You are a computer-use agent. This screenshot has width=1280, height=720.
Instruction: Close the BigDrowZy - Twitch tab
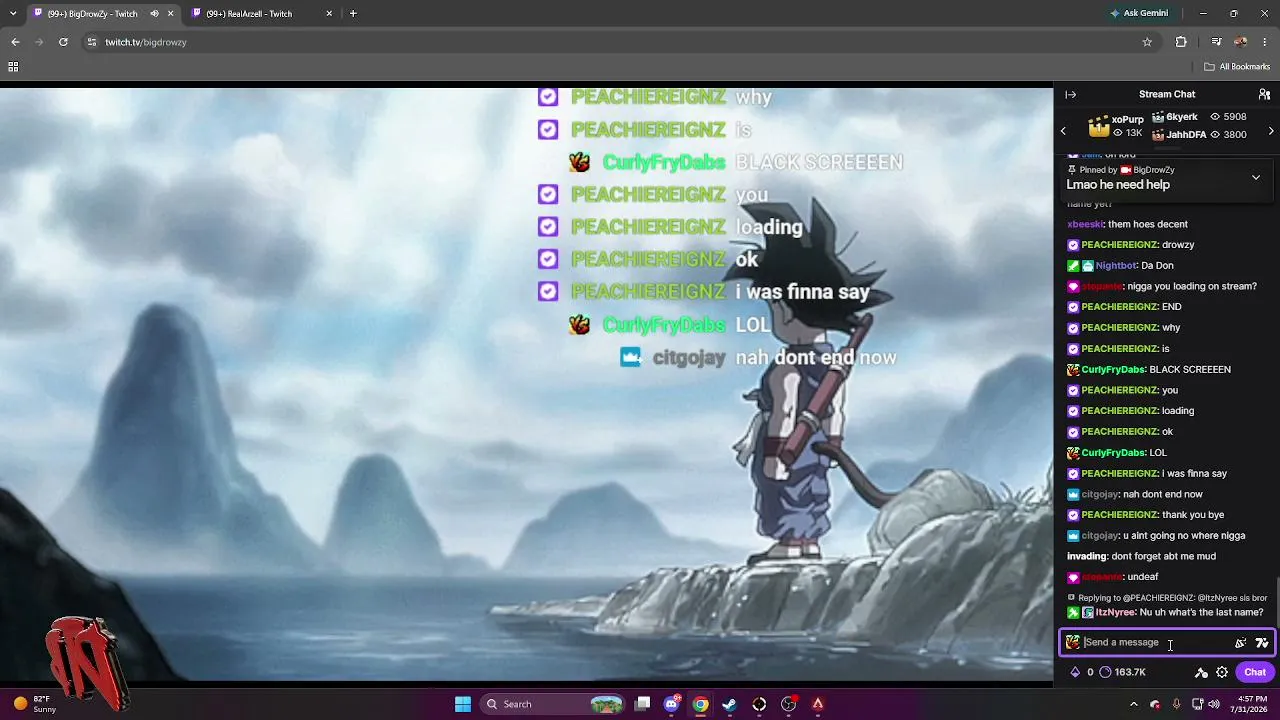point(171,14)
